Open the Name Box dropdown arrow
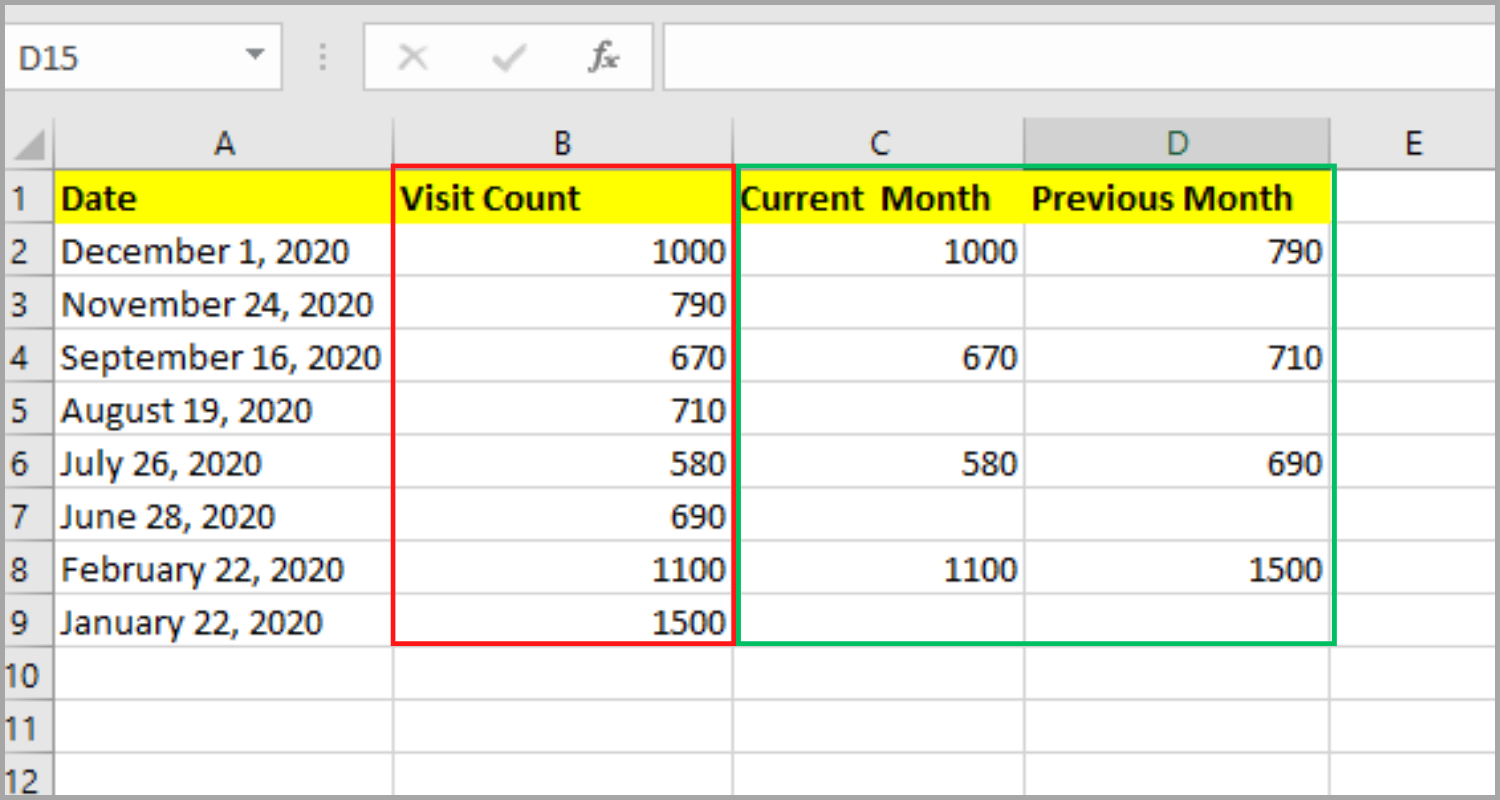The image size is (1500, 800). pos(256,55)
